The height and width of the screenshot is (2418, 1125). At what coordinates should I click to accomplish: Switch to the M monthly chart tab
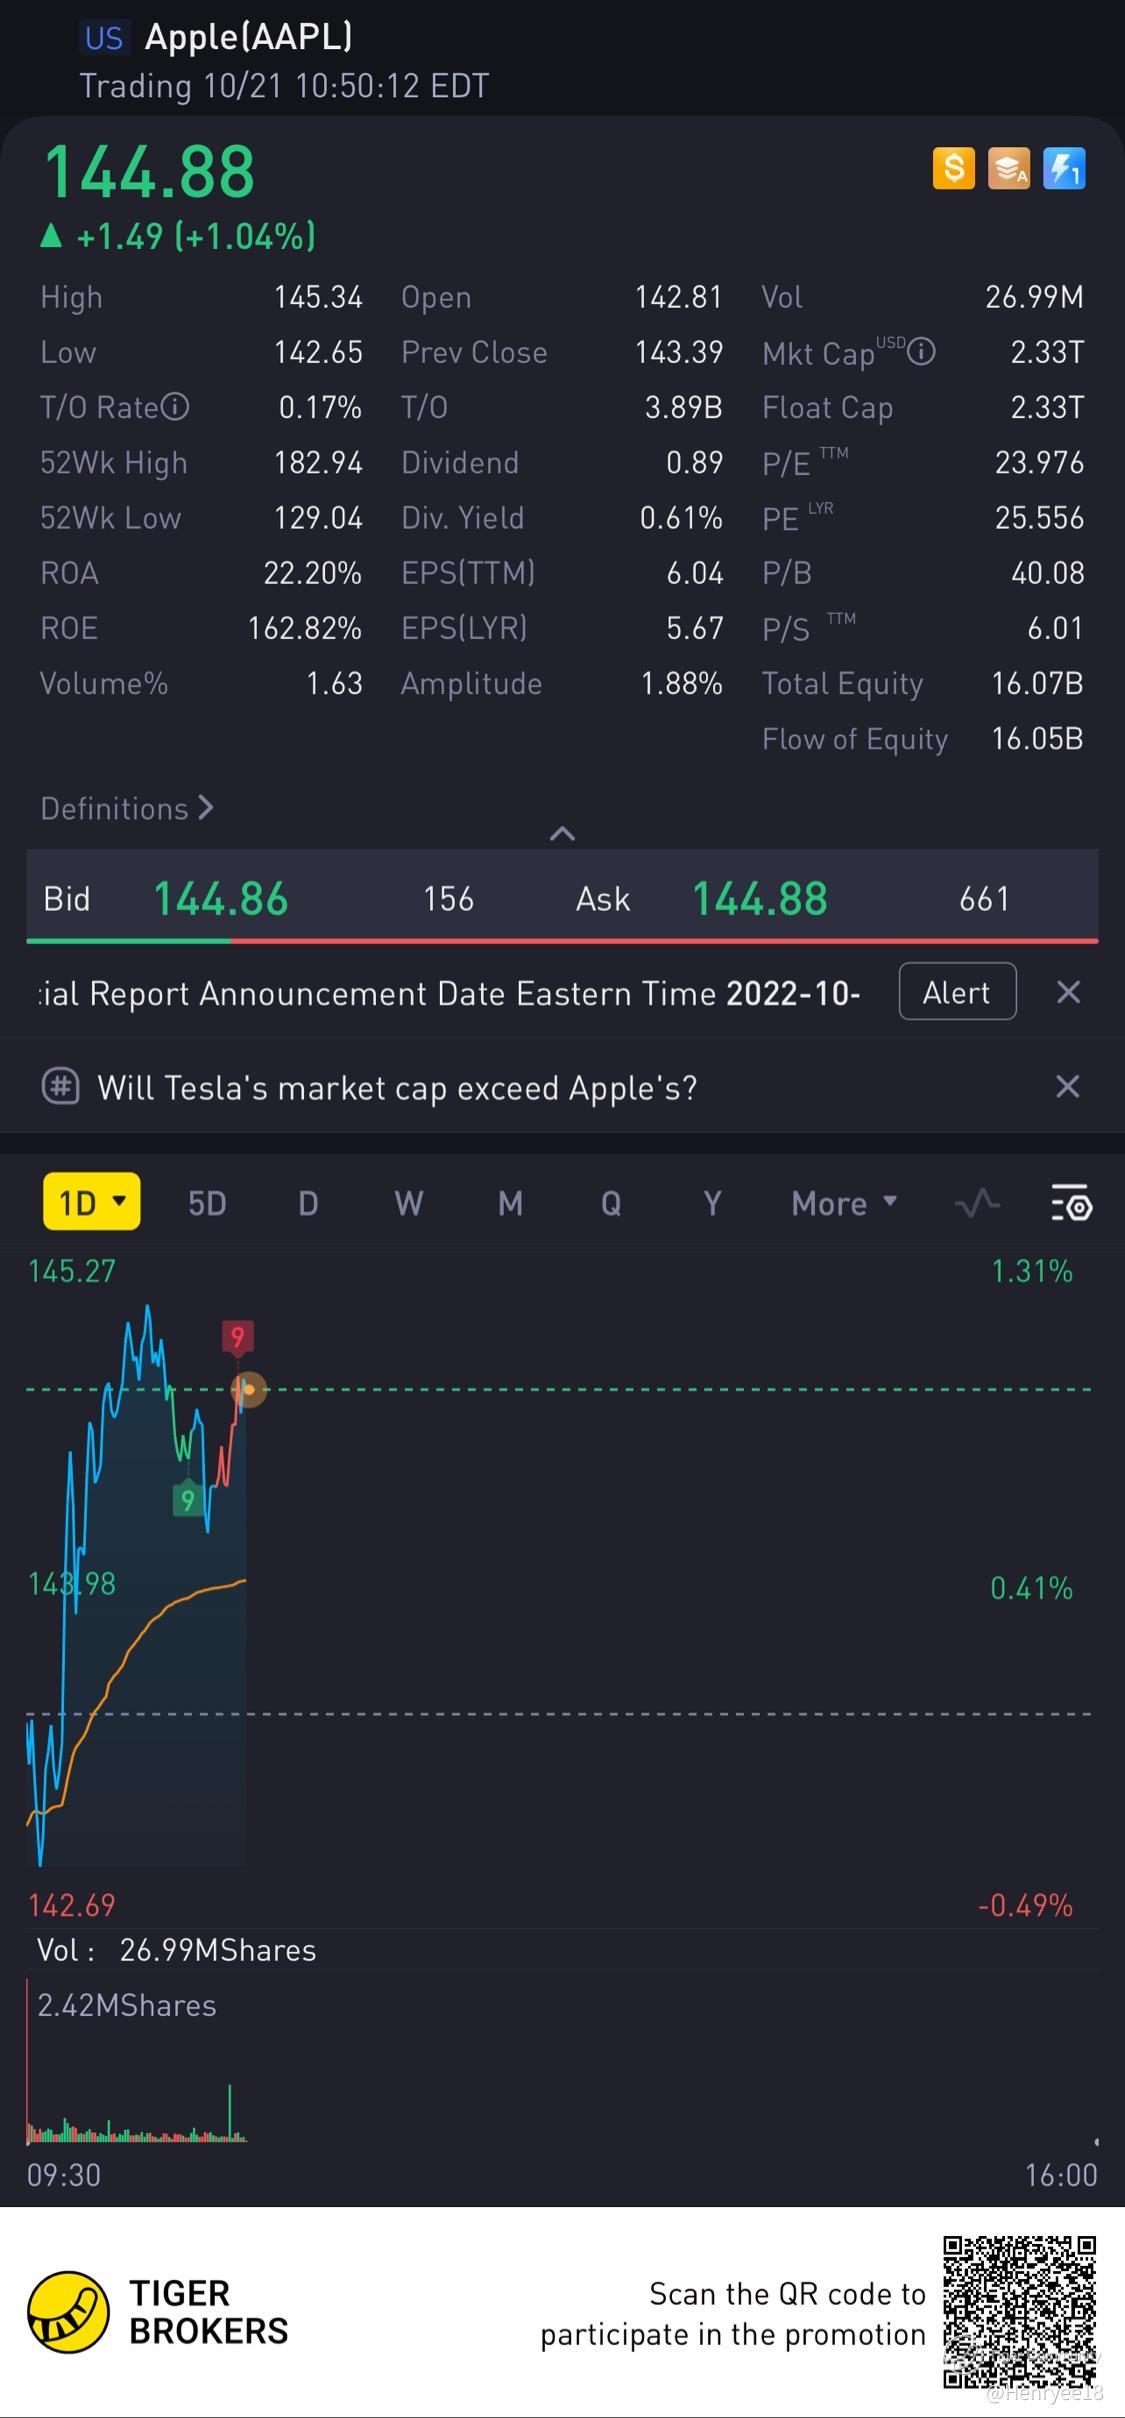tap(510, 1203)
